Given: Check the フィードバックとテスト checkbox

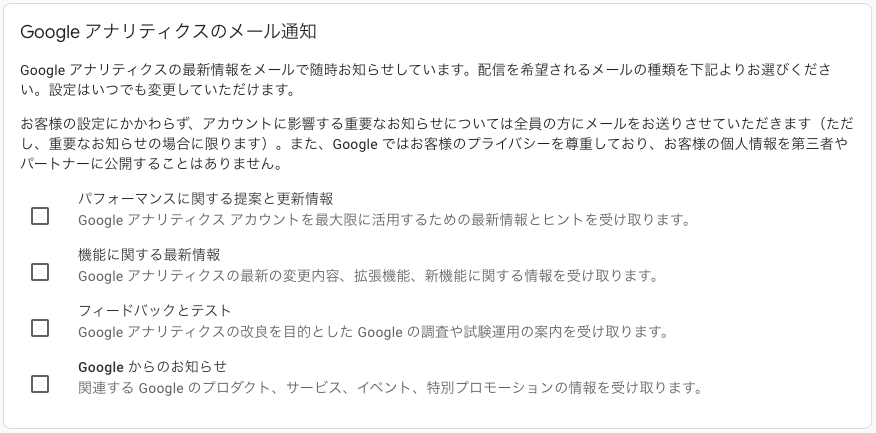Looking at the screenshot, I should (x=40, y=328).
